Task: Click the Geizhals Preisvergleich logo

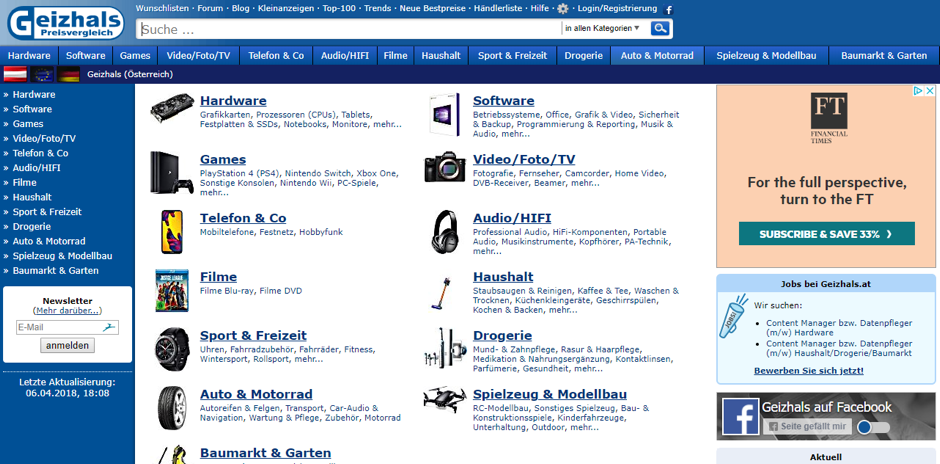Action: tap(66, 23)
